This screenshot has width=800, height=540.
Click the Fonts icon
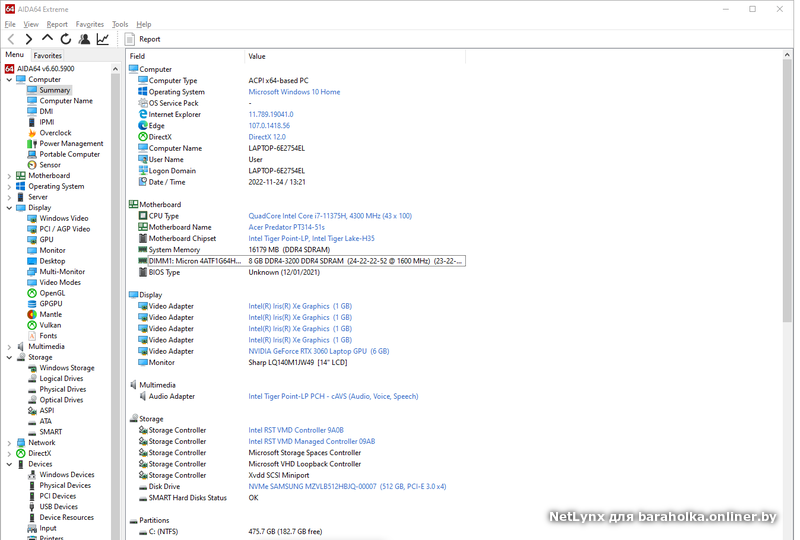tap(32, 336)
